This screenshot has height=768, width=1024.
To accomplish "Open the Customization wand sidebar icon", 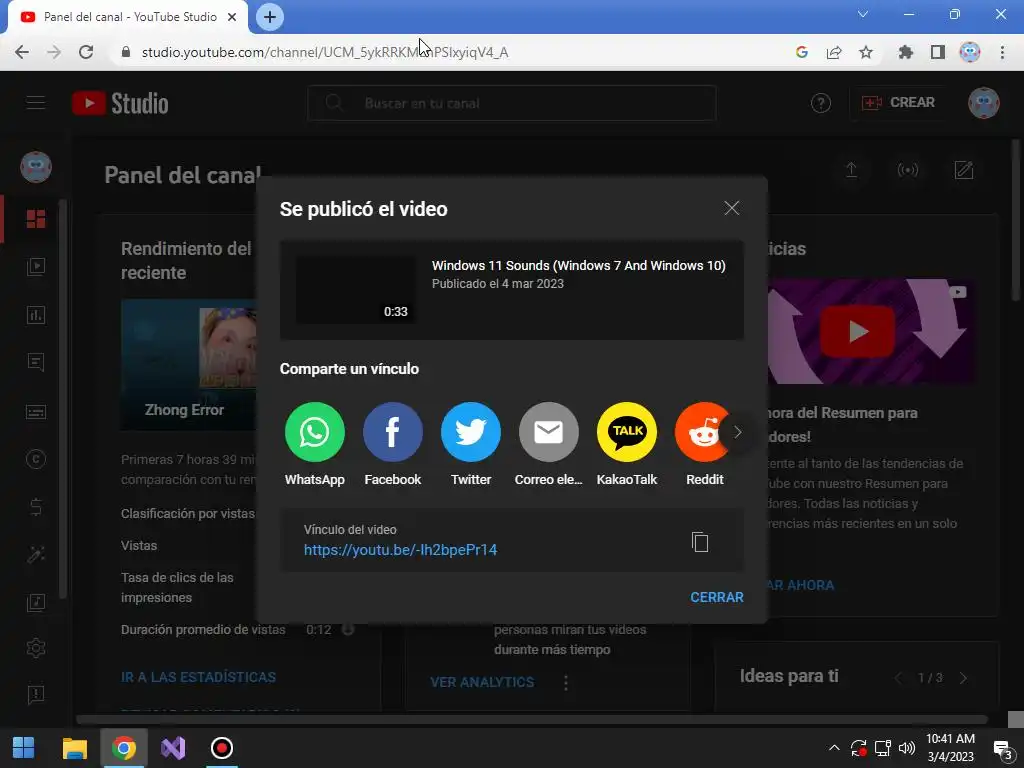I will coord(36,554).
